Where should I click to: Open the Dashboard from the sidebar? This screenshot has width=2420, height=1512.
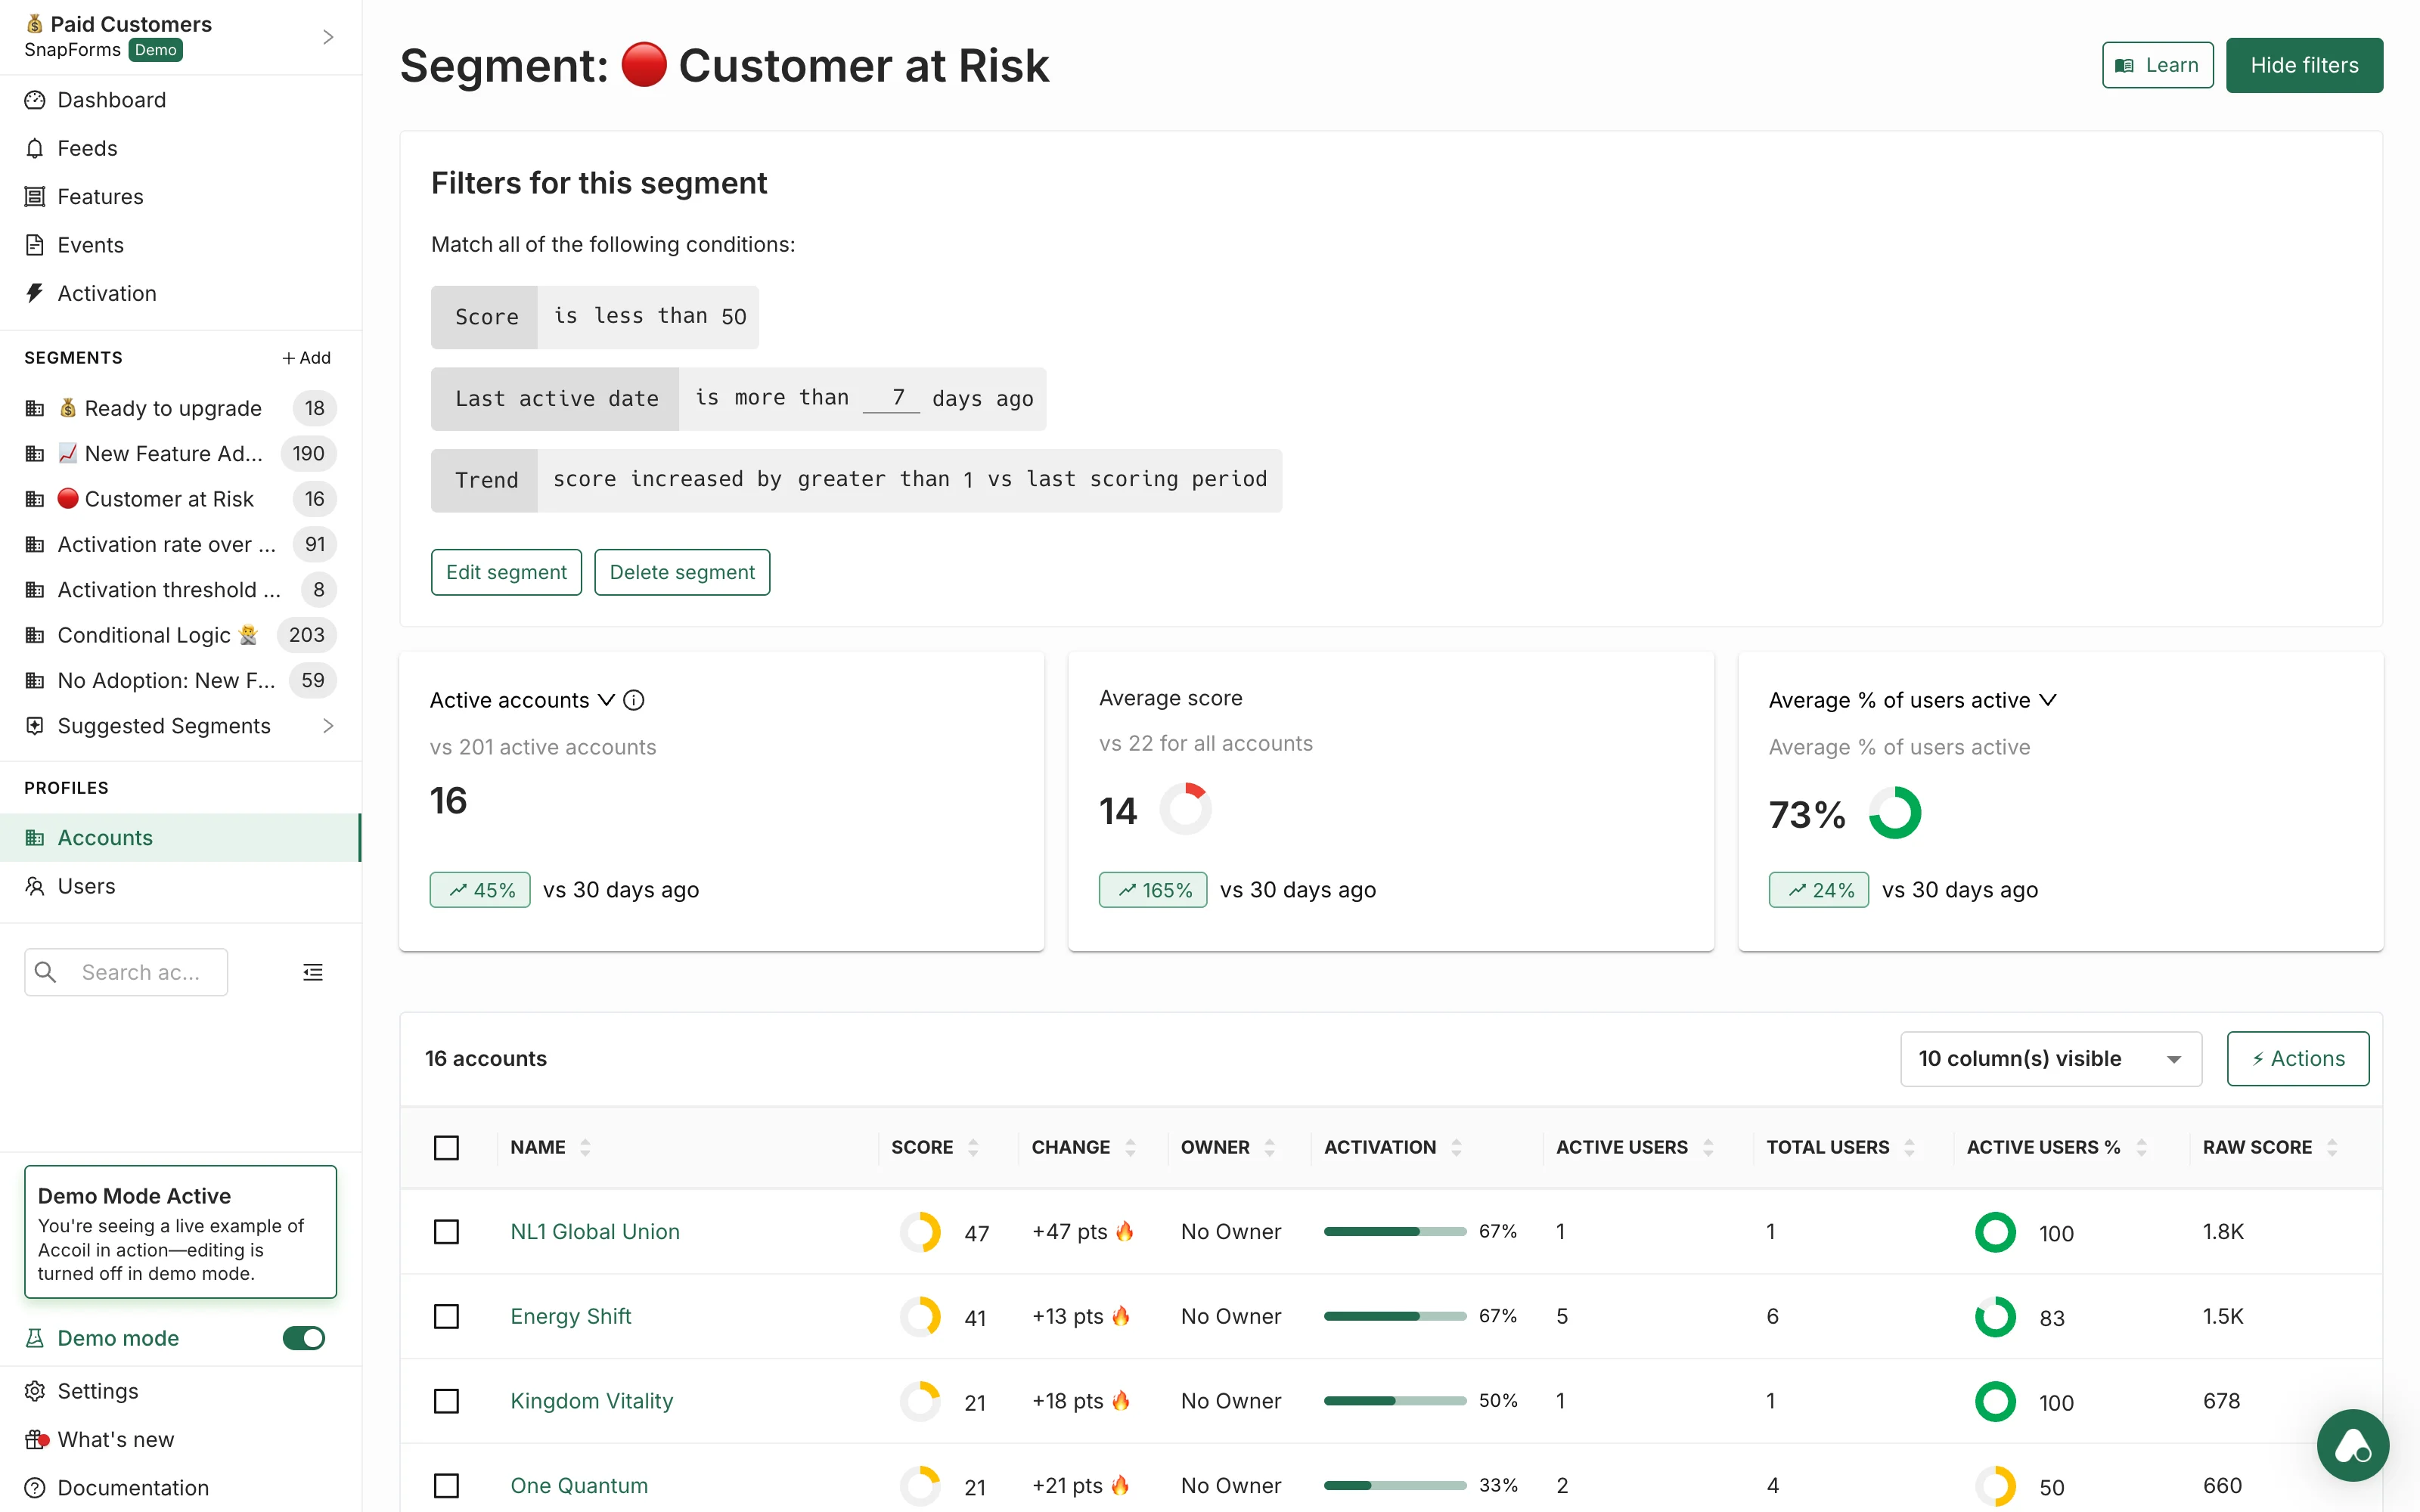coord(110,100)
